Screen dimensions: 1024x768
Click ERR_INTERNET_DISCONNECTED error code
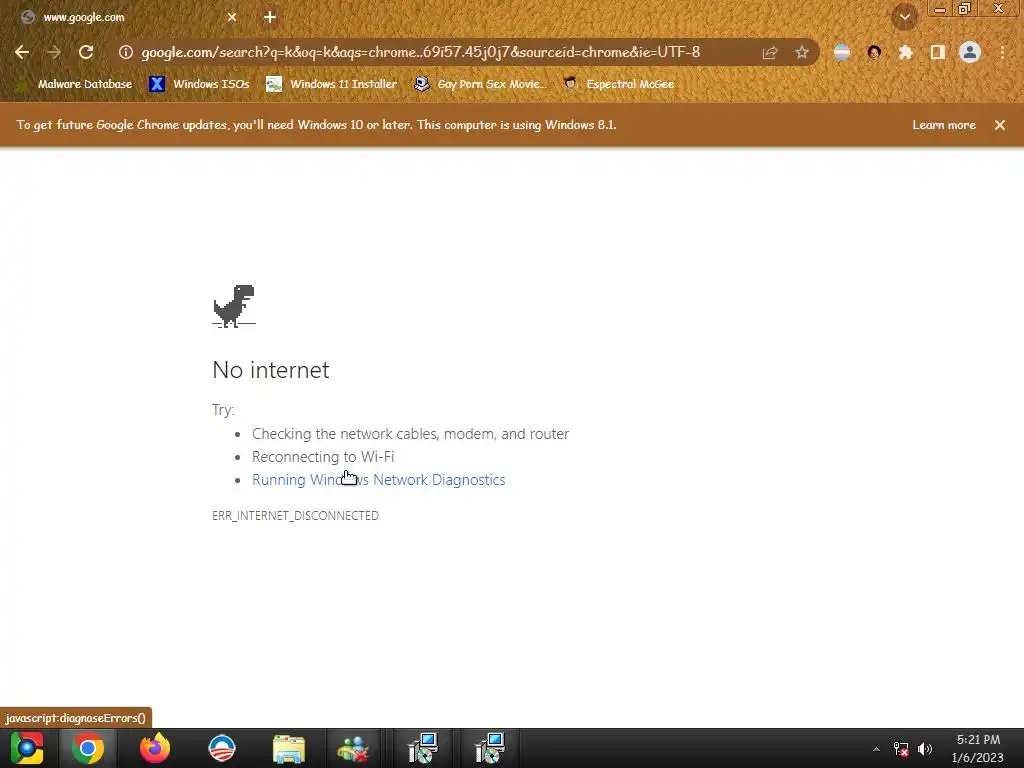pyautogui.click(x=295, y=516)
